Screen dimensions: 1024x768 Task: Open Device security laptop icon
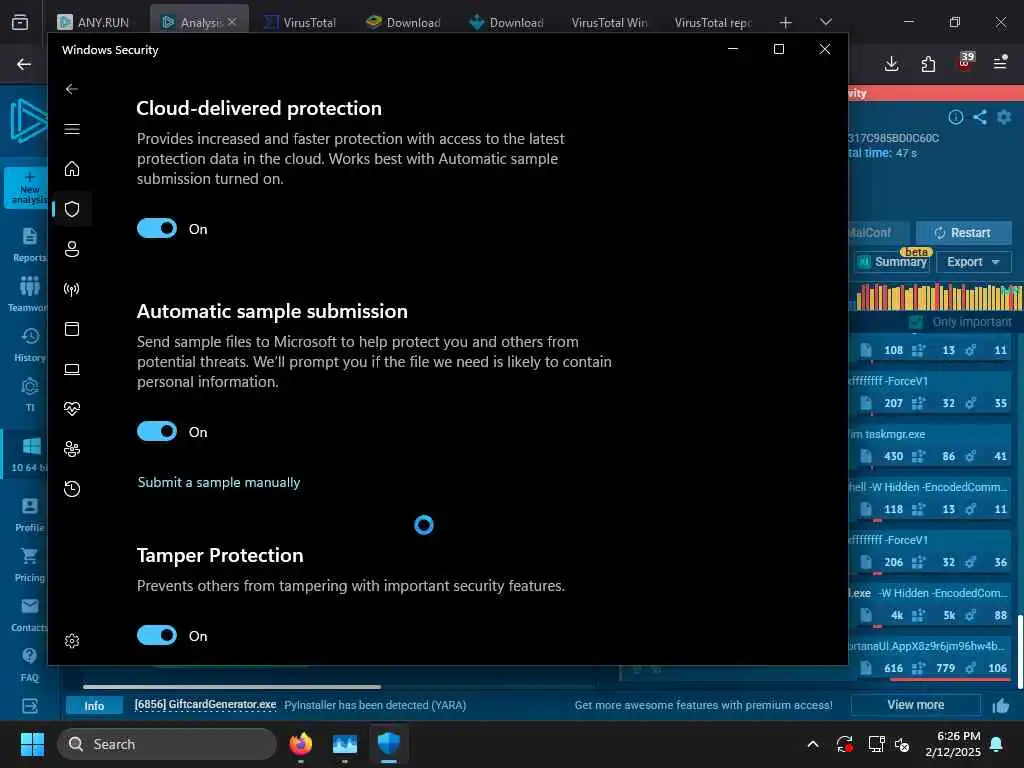(72, 369)
